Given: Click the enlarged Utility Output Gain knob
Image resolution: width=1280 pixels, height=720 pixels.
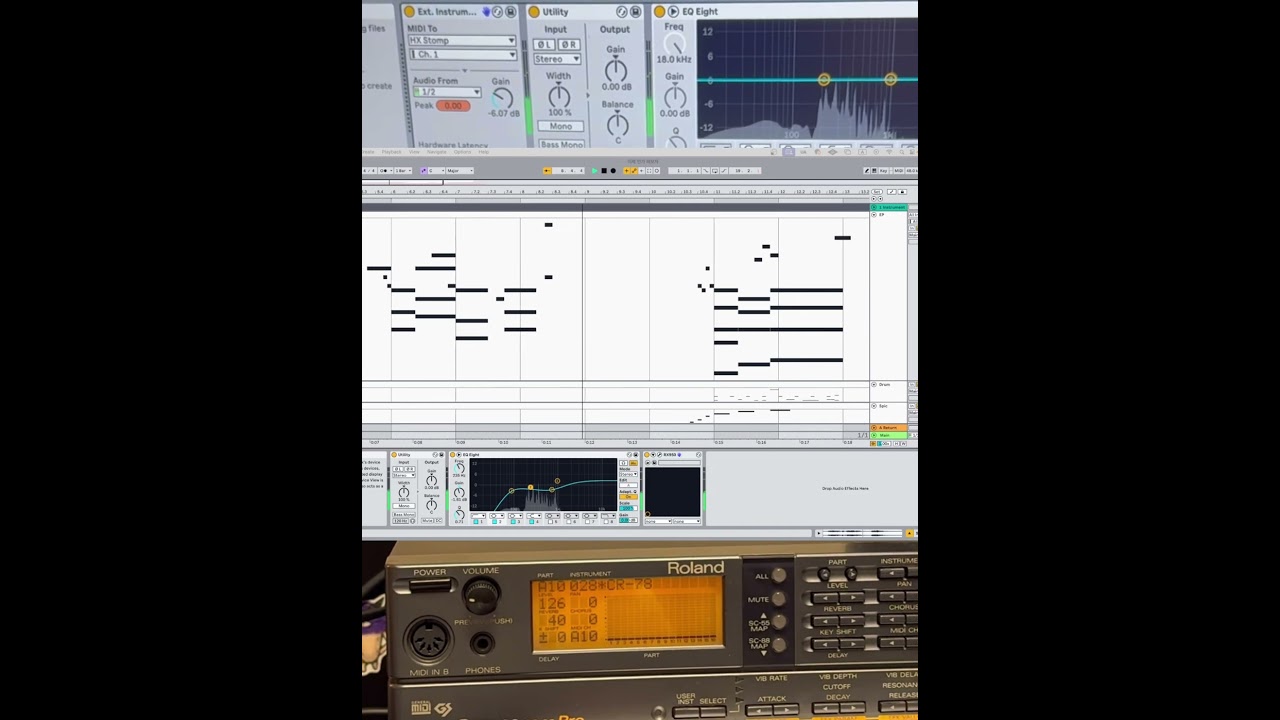Looking at the screenshot, I should tap(616, 70).
